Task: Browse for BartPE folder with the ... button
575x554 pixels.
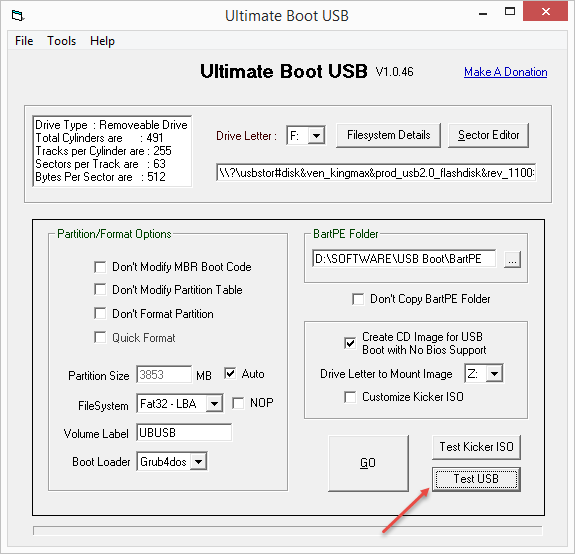Action: click(512, 260)
